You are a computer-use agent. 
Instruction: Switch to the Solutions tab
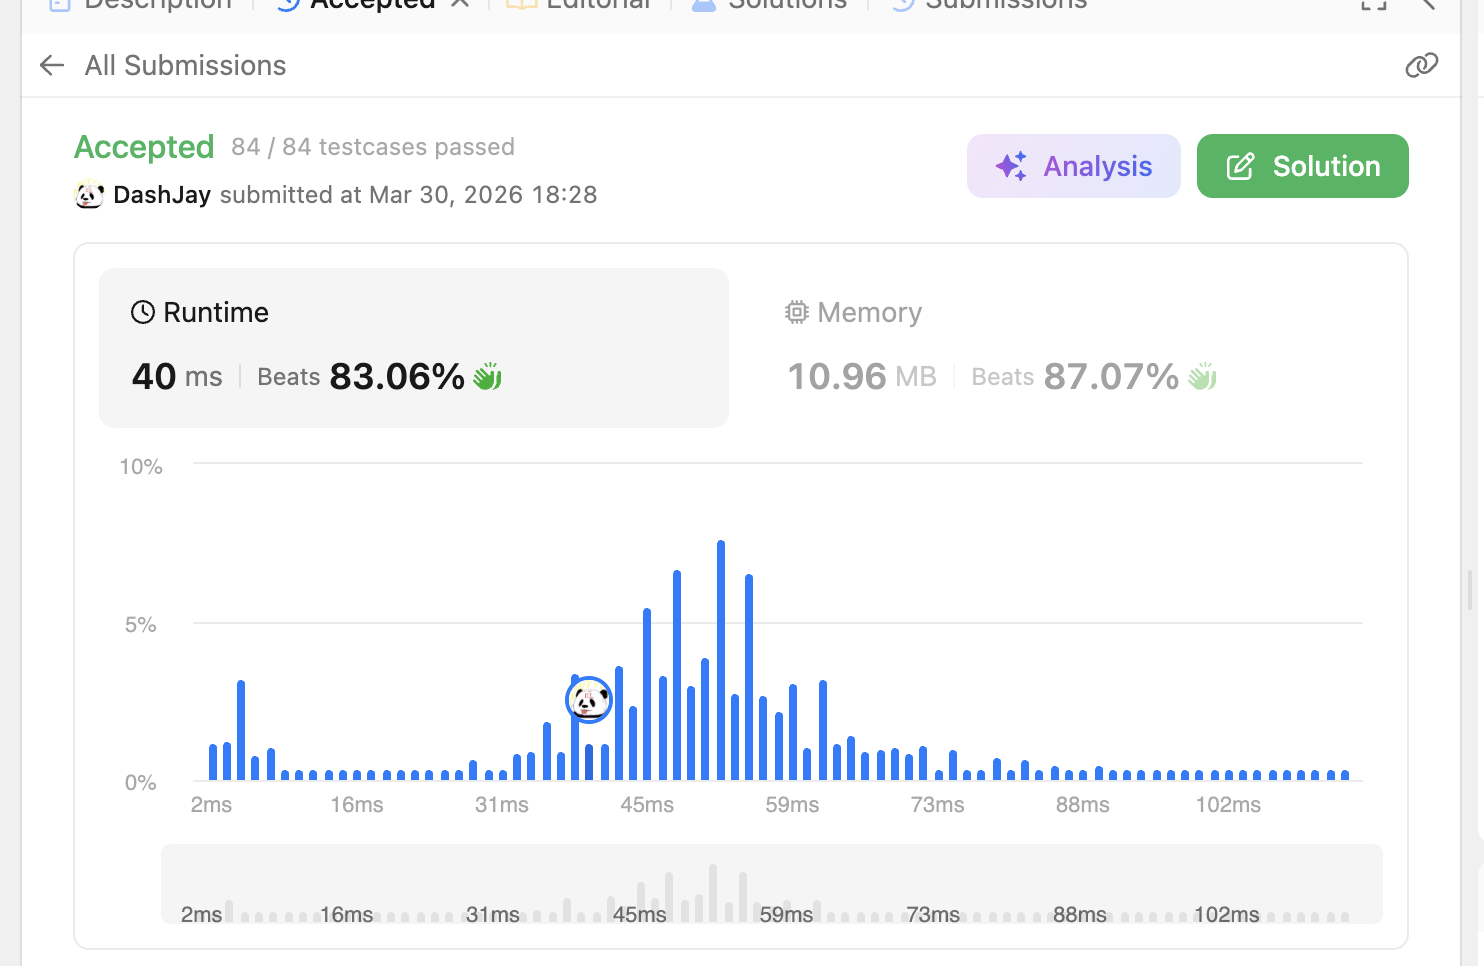pyautogui.click(x=770, y=4)
